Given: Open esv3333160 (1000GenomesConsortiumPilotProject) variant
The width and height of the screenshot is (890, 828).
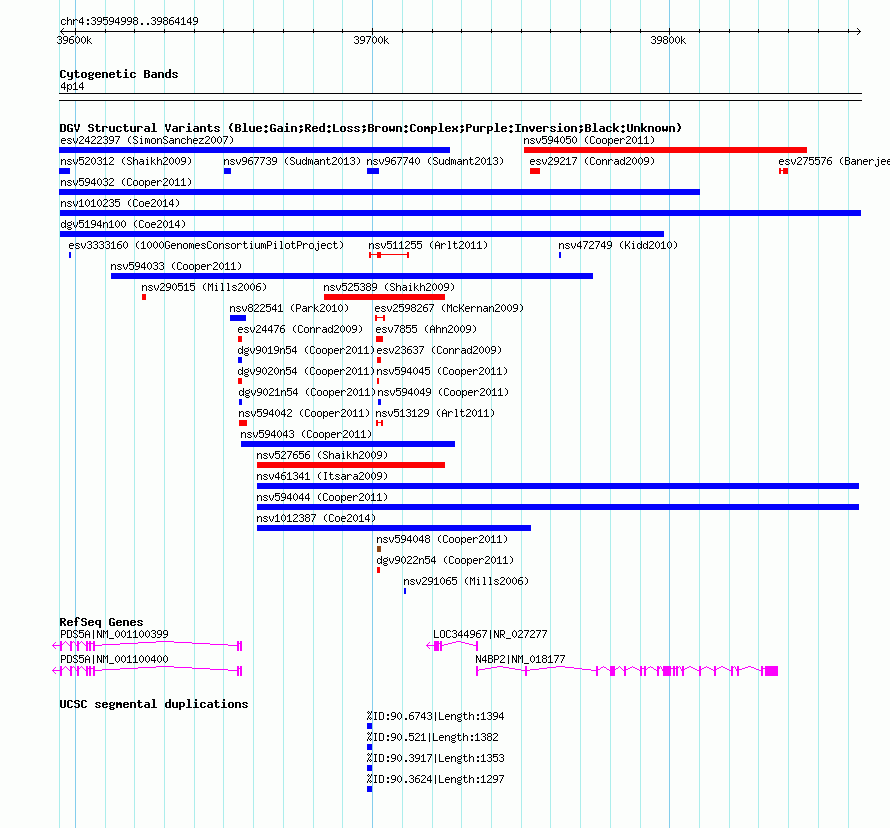Looking at the screenshot, I should point(206,245).
